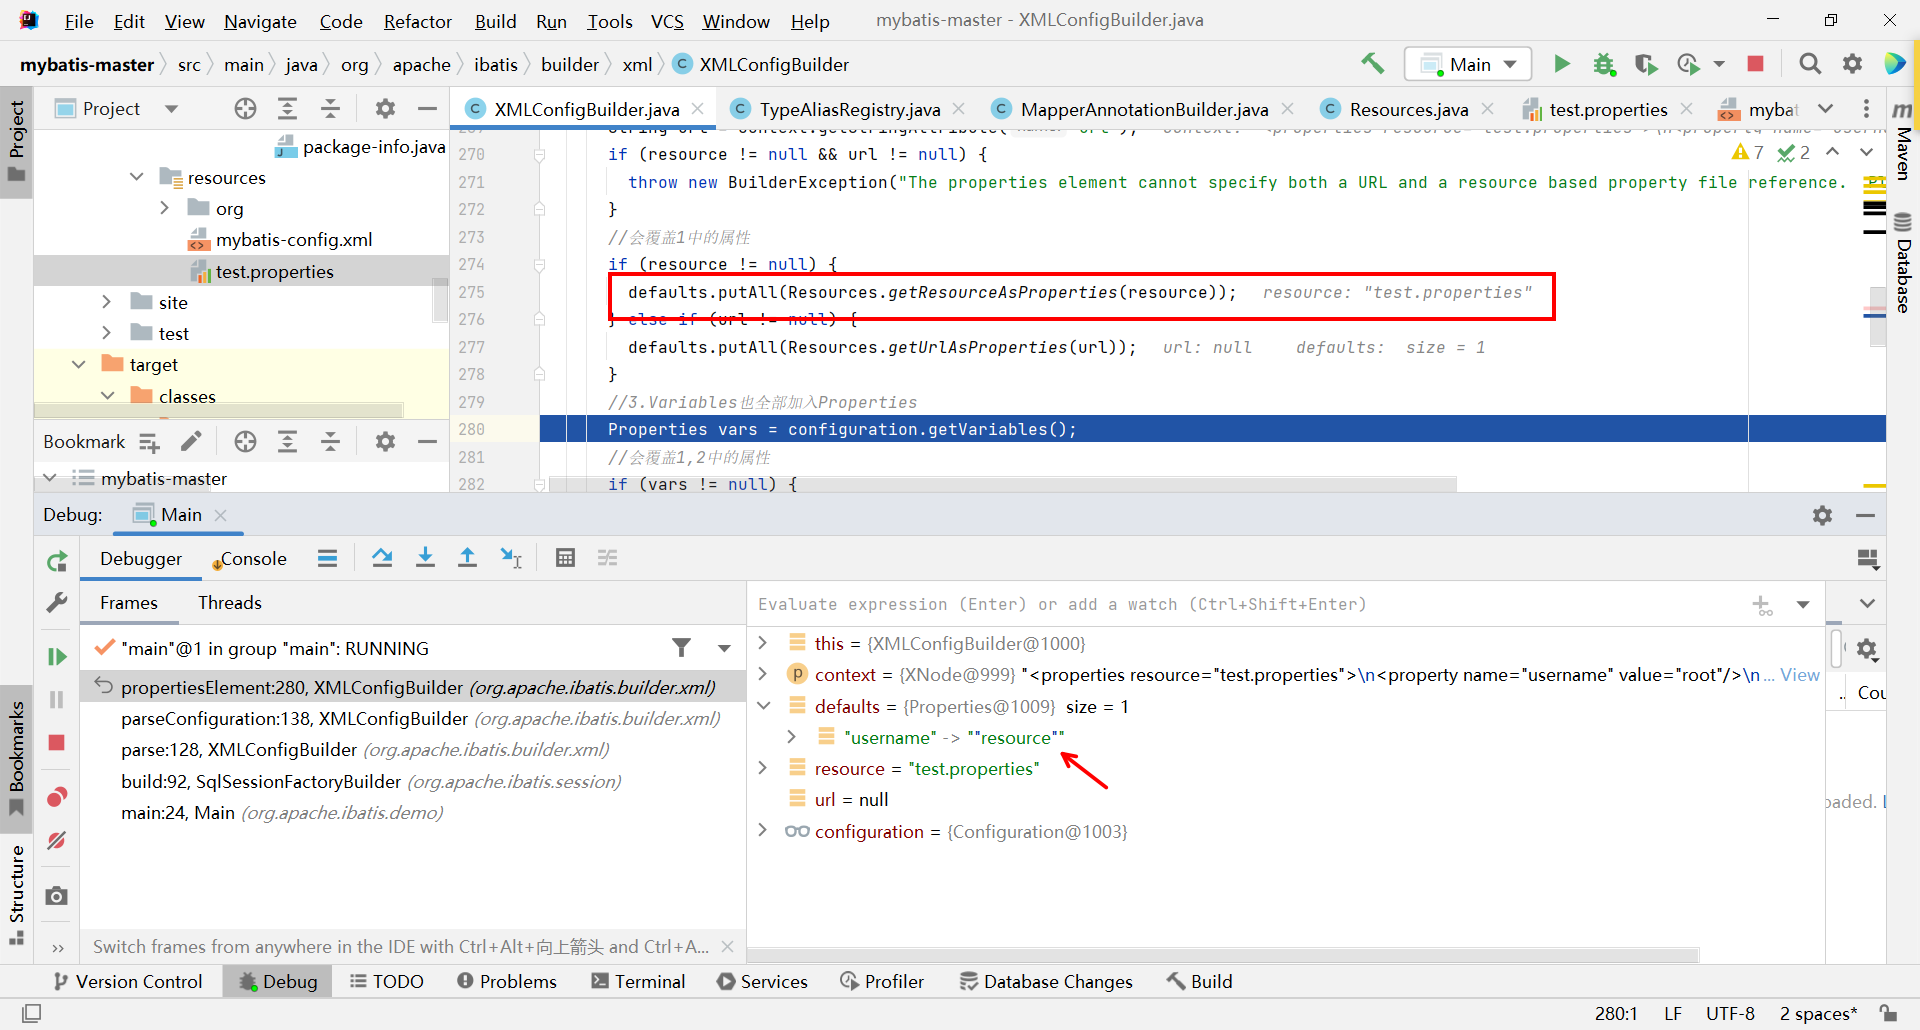The image size is (1920, 1030).
Task: Rerun Main in debug panel
Action: tap(57, 561)
